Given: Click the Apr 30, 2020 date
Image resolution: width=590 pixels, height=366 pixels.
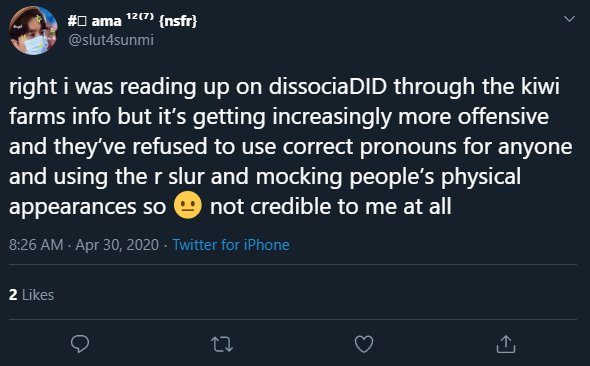Looking at the screenshot, I should (x=117, y=245).
